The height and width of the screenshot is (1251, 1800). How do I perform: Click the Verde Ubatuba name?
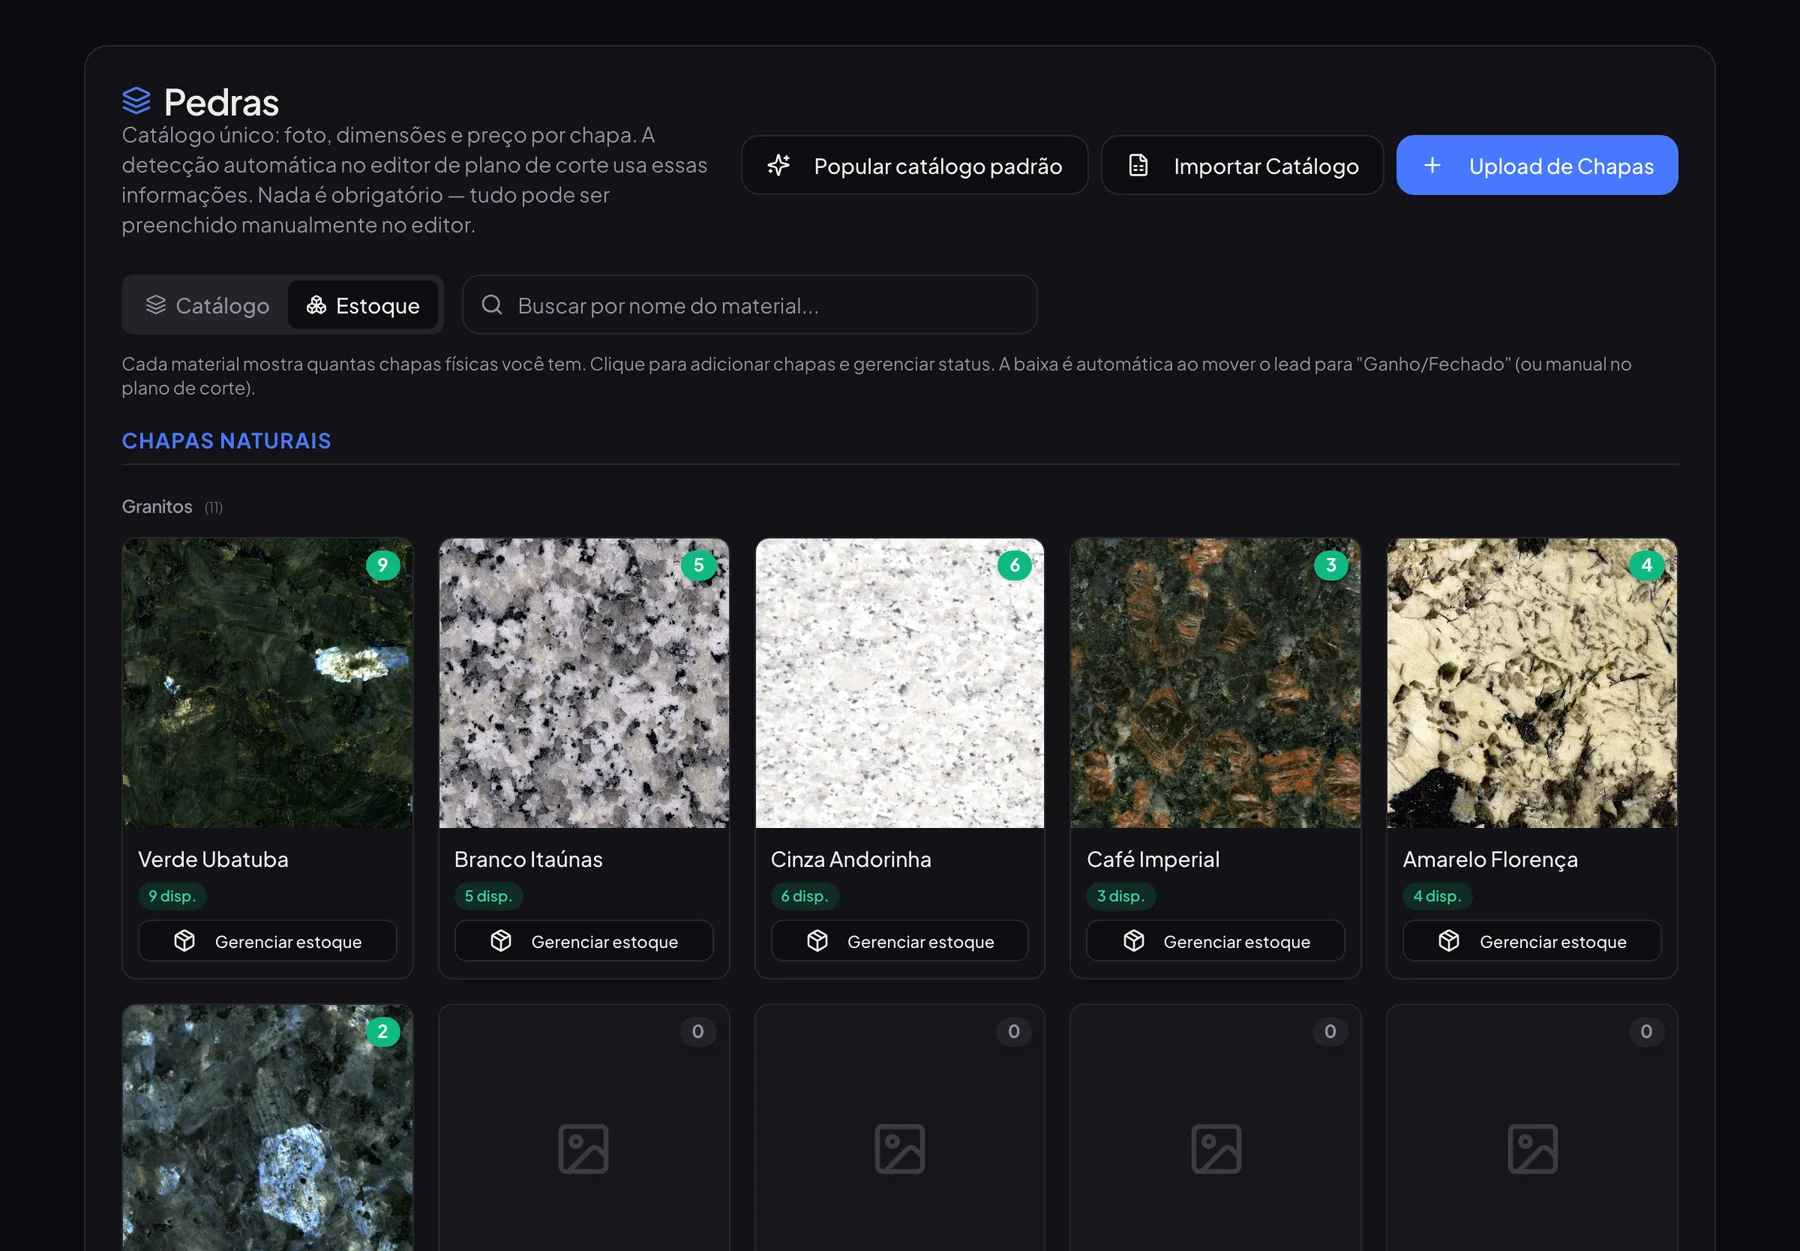[x=213, y=859]
